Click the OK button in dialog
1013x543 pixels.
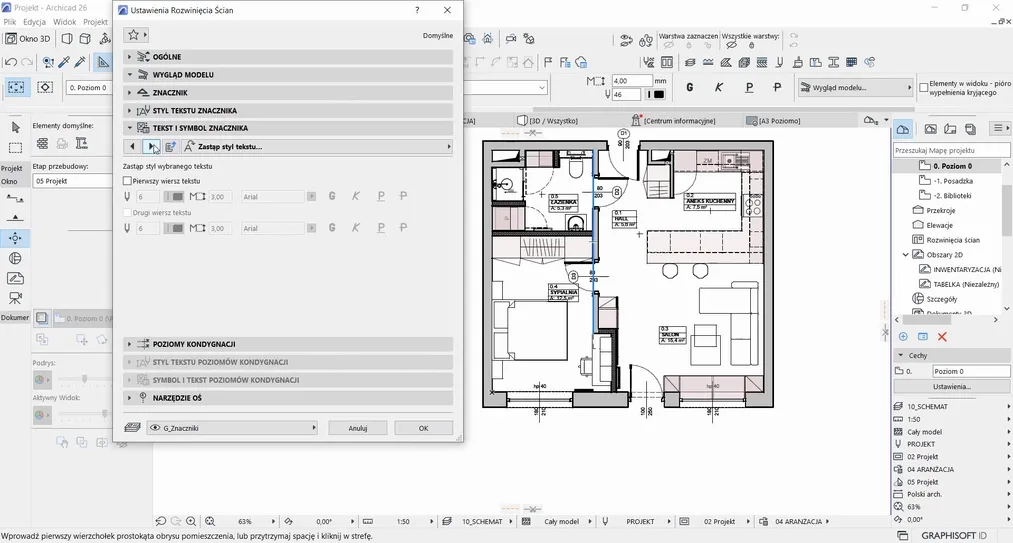[423, 428]
